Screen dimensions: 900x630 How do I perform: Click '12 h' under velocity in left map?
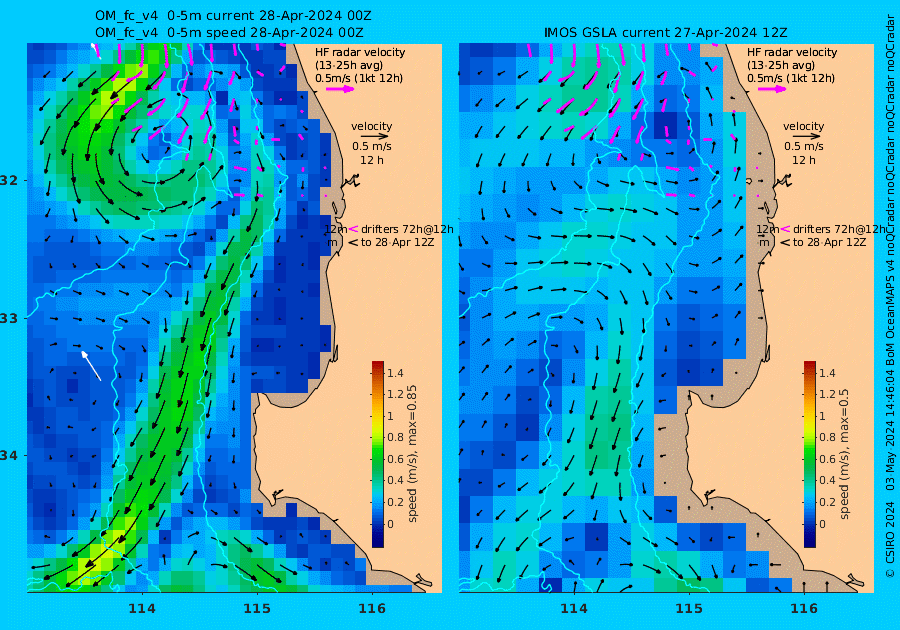(371, 160)
